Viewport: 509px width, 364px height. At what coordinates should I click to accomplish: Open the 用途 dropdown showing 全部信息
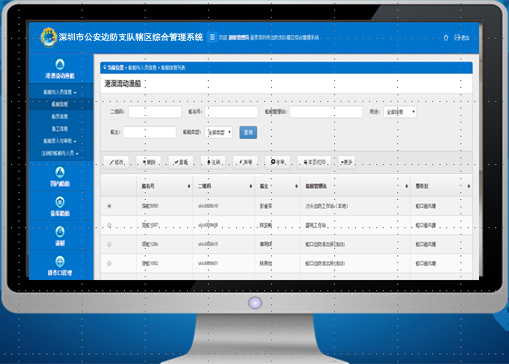tap(400, 112)
